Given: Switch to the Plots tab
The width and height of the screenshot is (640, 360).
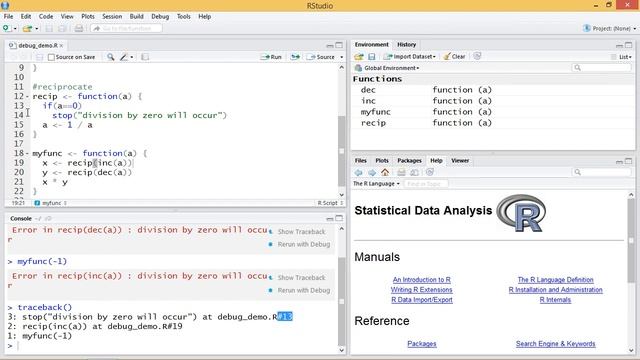Looking at the screenshot, I should [x=382, y=160].
